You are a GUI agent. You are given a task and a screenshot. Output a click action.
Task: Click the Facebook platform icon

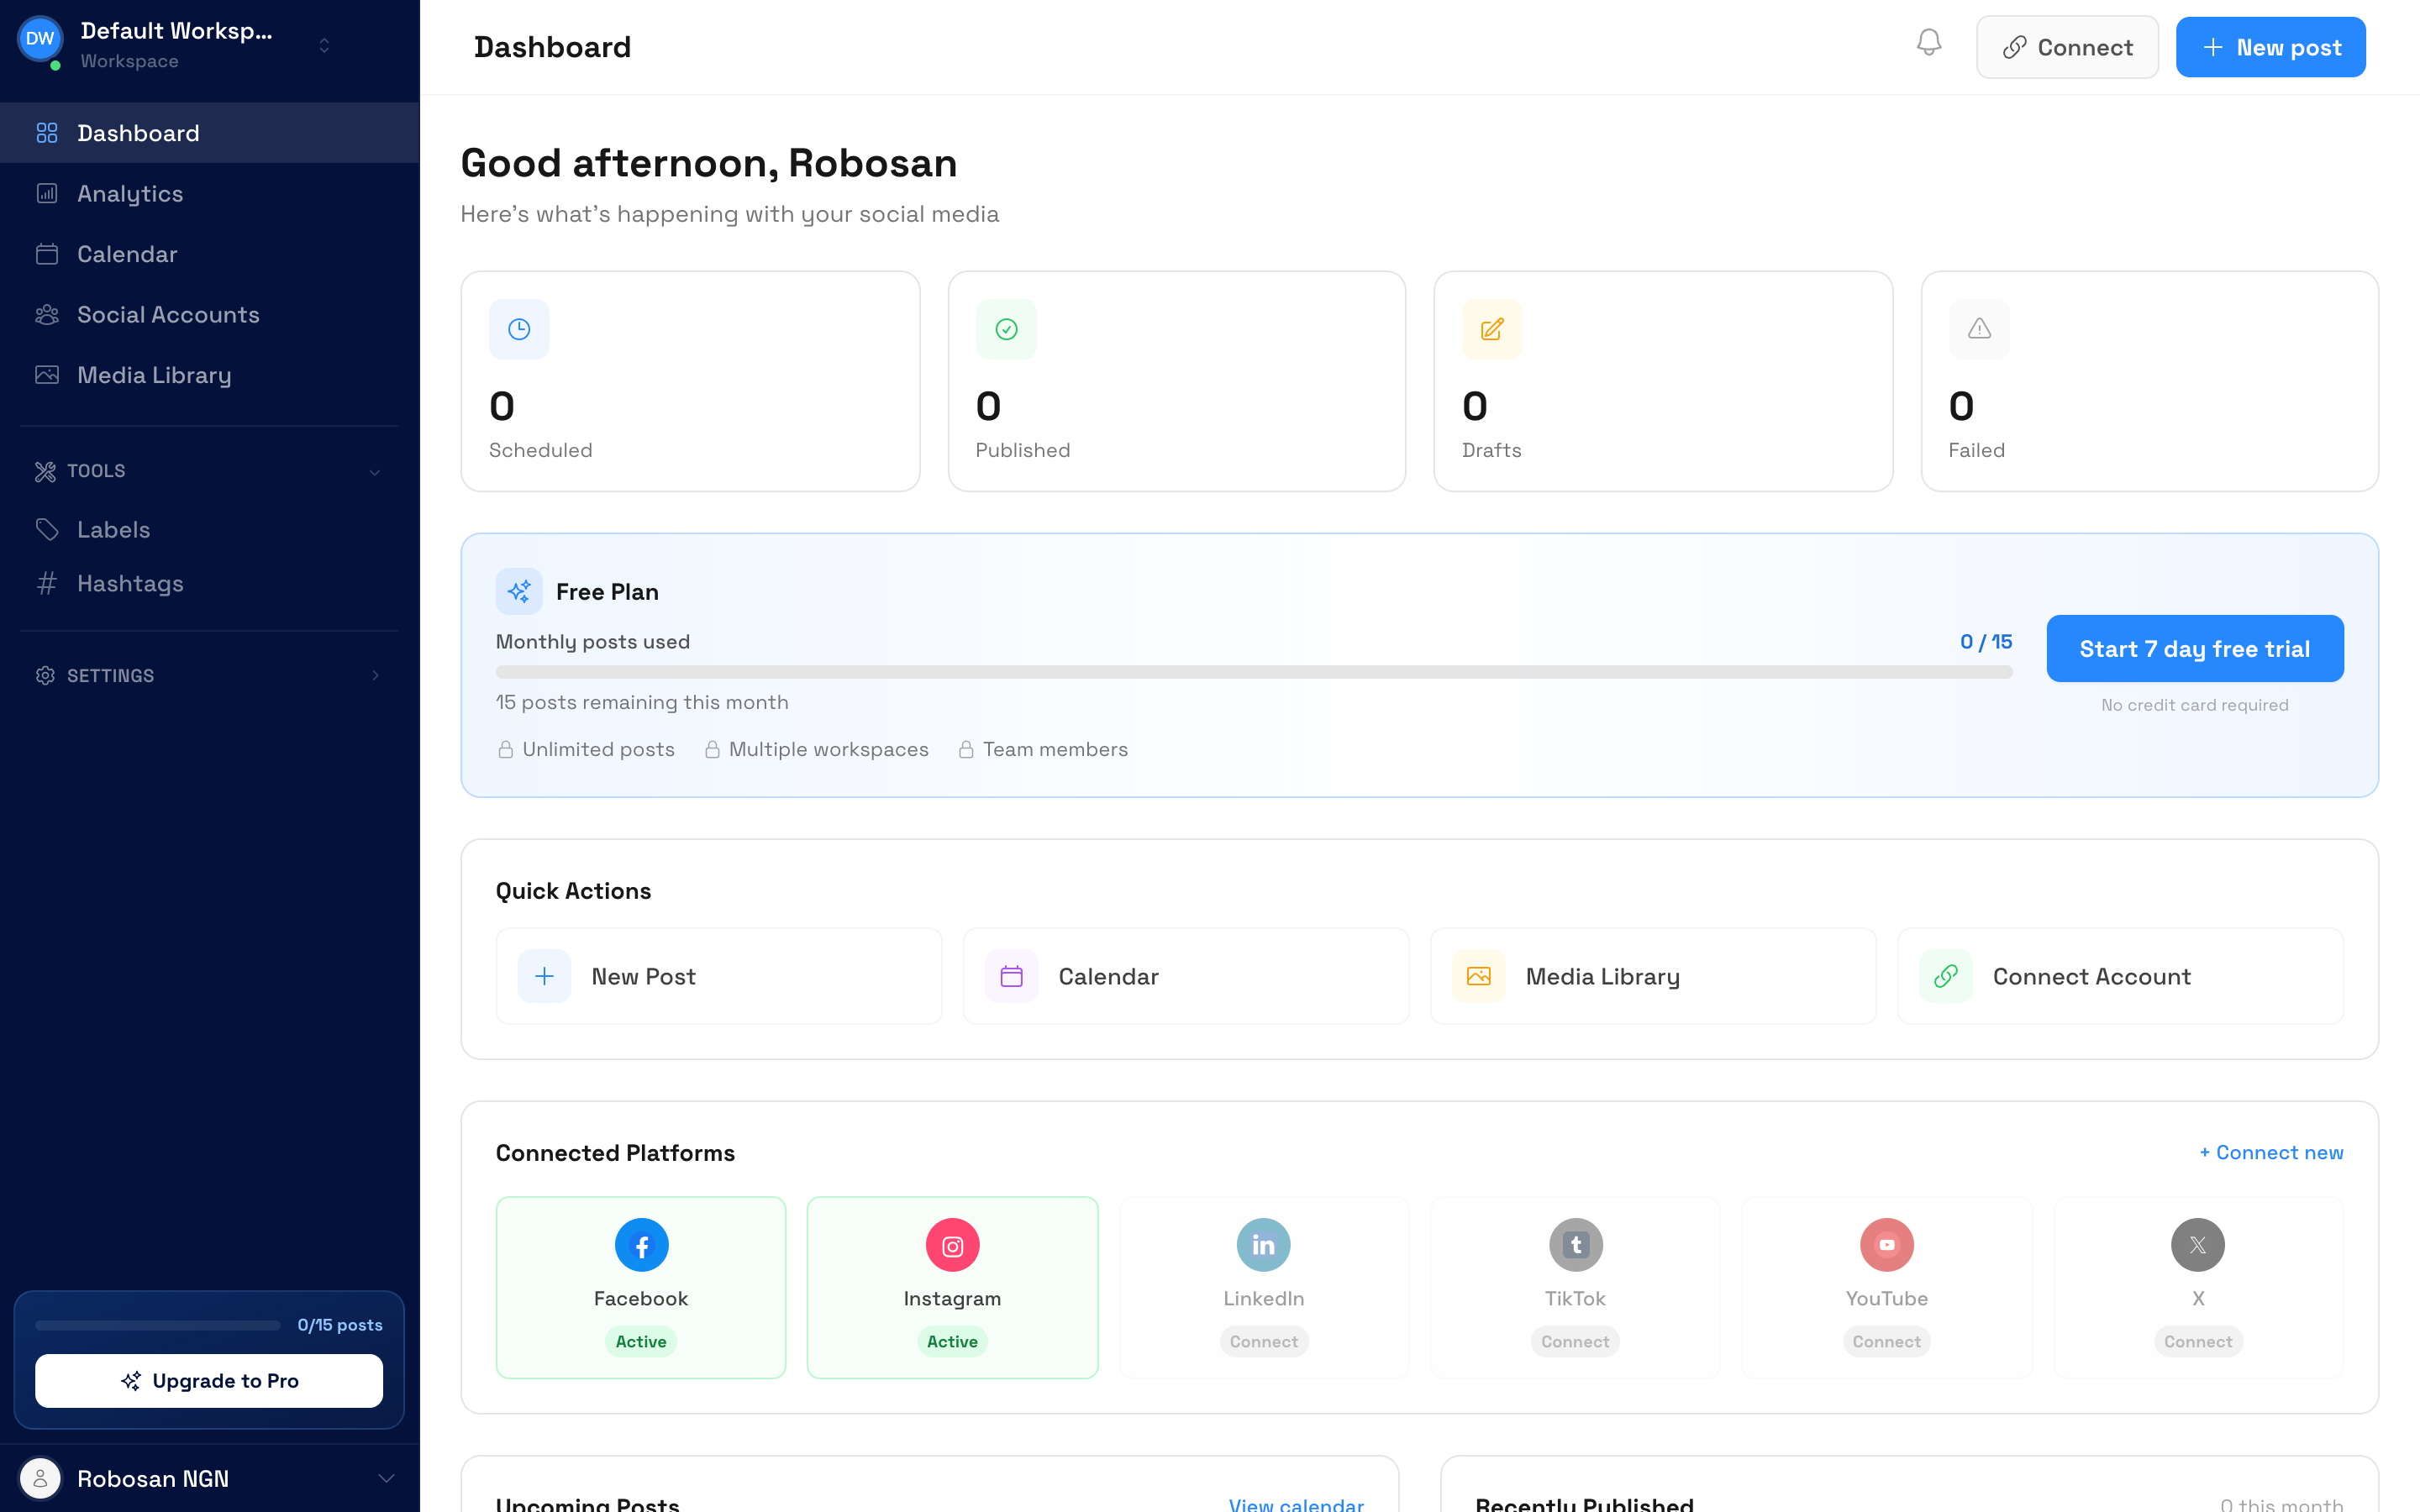point(640,1245)
